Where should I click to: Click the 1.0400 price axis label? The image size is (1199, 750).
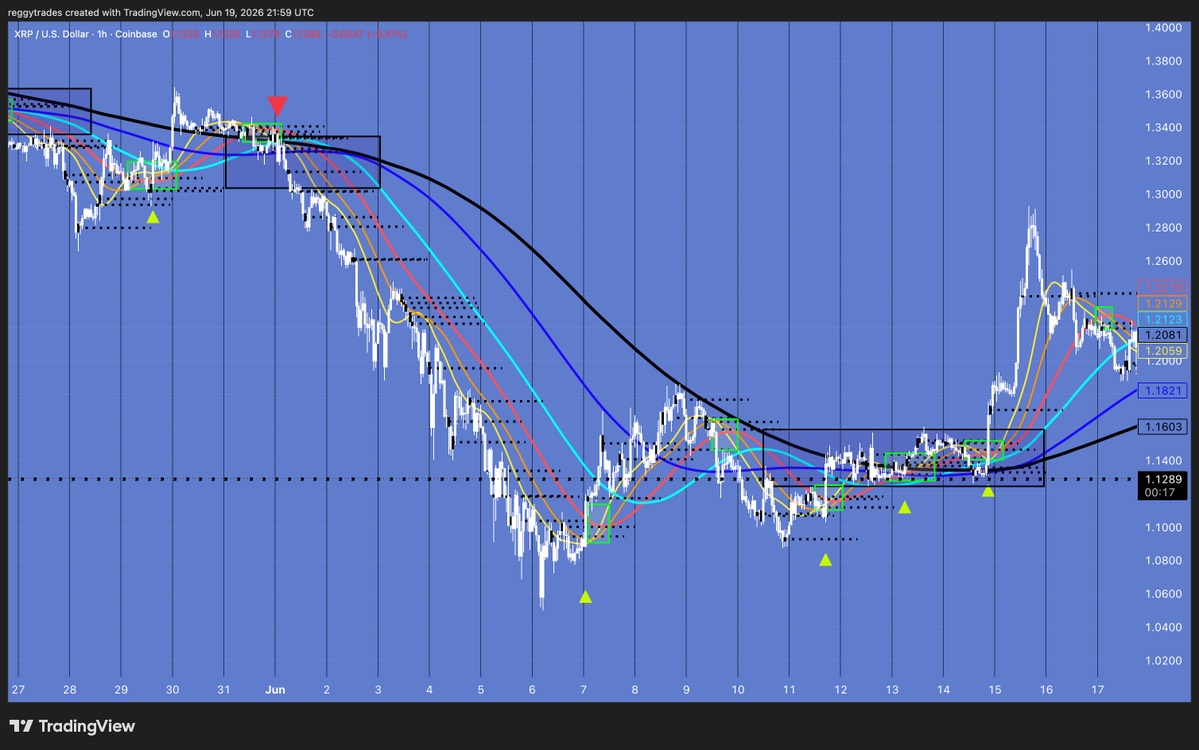1163,627
